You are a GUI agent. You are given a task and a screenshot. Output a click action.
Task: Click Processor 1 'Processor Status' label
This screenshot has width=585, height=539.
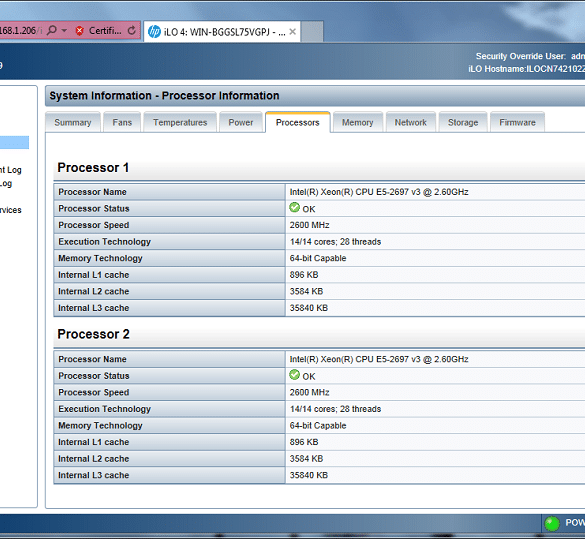94,209
